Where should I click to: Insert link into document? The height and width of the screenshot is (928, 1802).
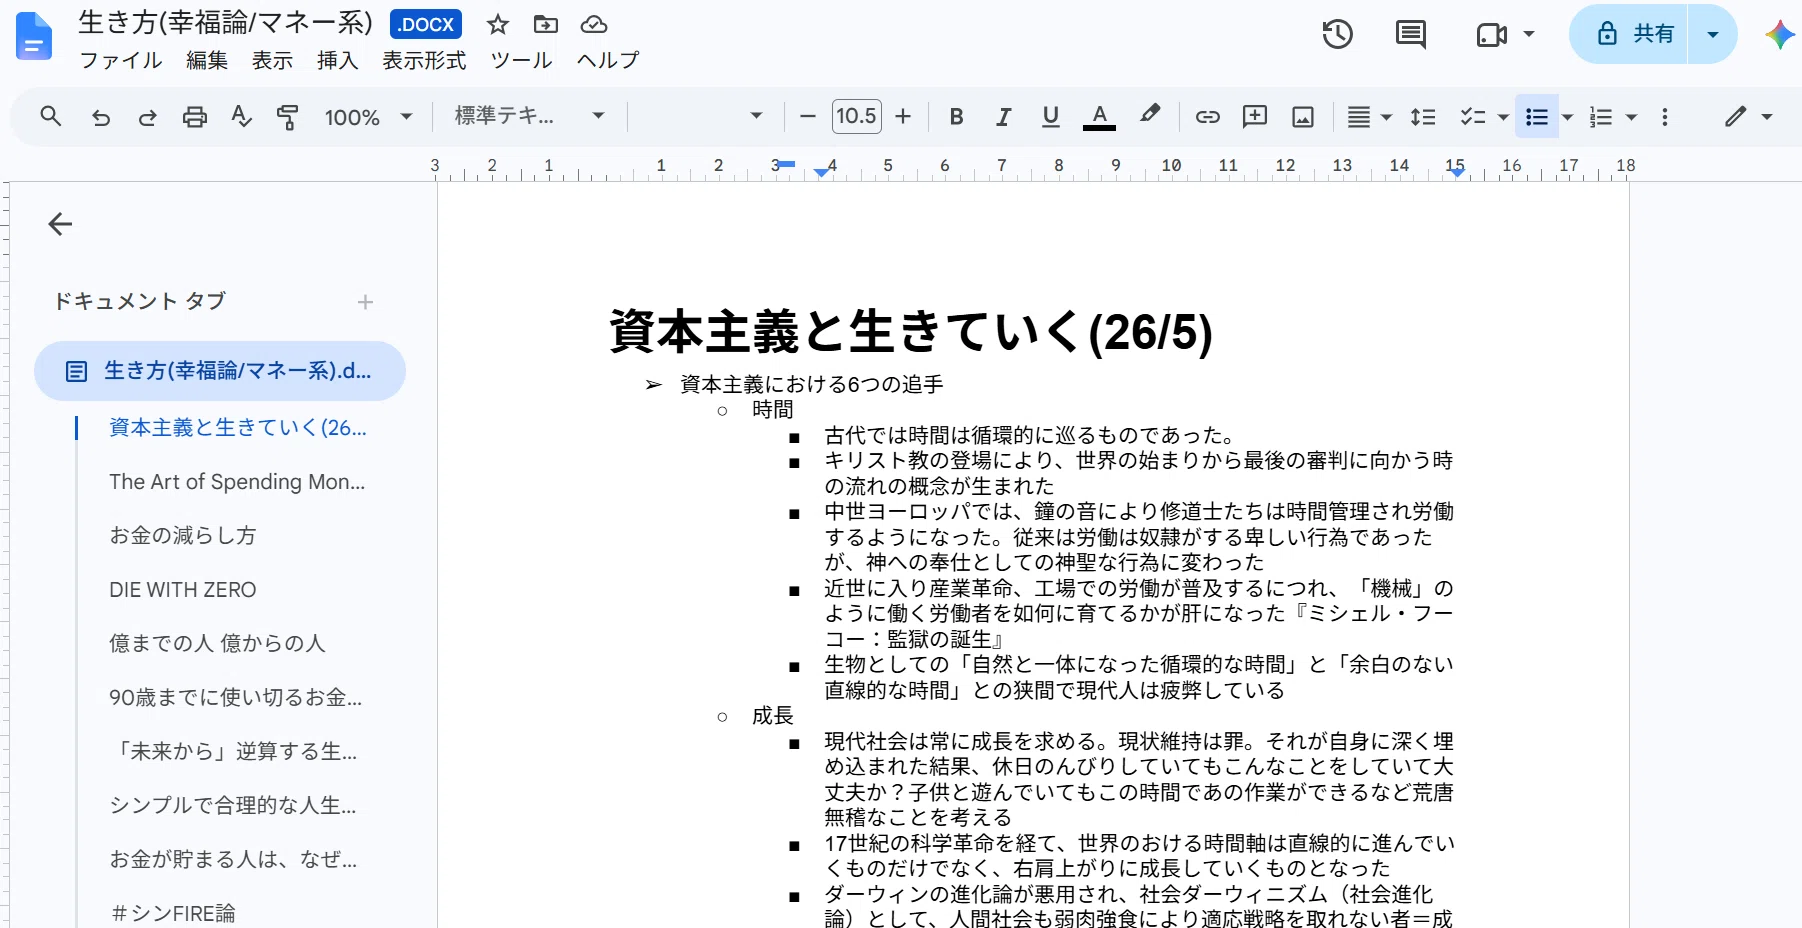click(x=1207, y=117)
